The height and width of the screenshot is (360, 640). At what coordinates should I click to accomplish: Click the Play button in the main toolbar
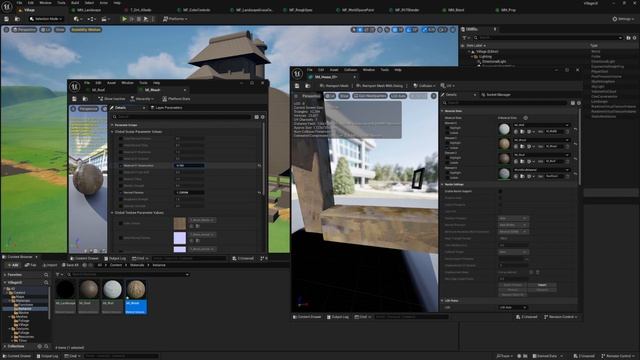tap(124, 19)
